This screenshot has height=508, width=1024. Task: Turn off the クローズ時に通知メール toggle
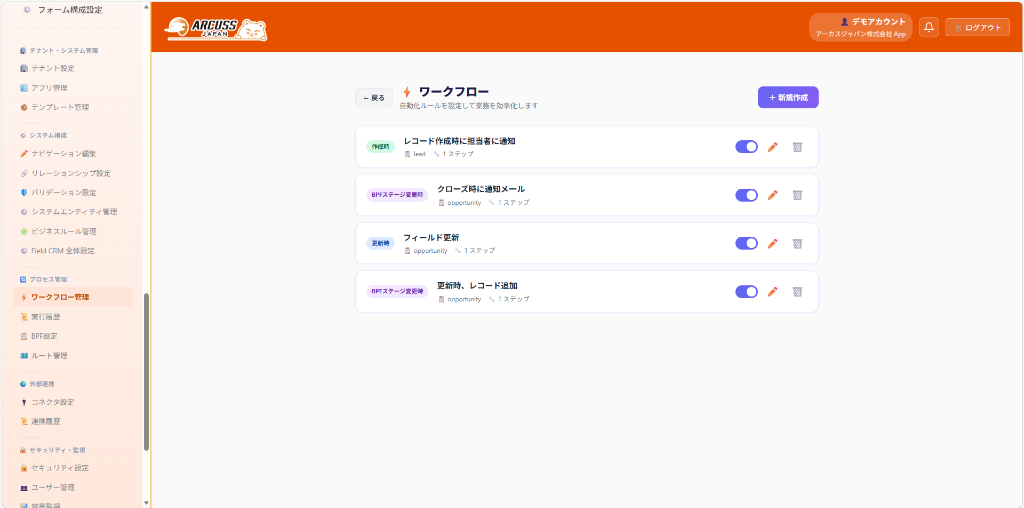(x=746, y=195)
